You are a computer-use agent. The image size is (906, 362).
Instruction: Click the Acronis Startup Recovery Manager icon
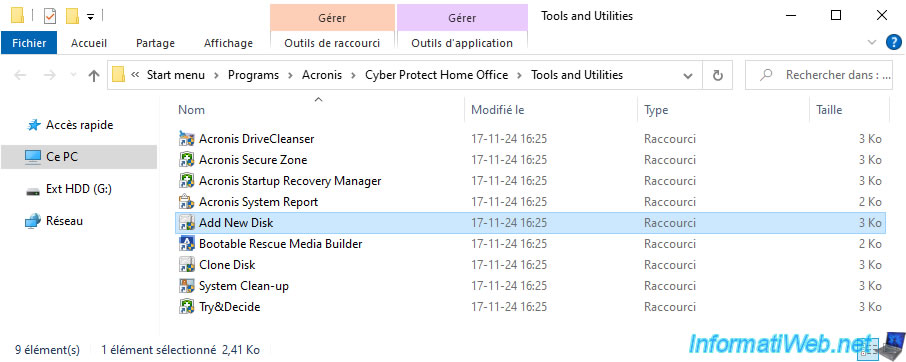[186, 181]
